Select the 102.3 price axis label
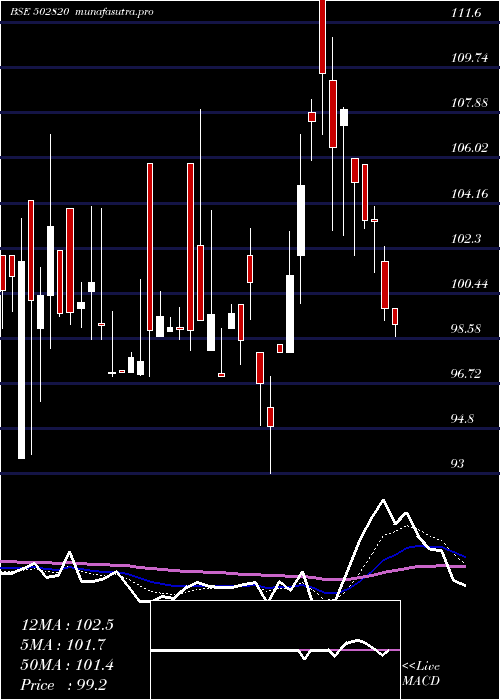This screenshot has height=700, width=500. [x=467, y=239]
